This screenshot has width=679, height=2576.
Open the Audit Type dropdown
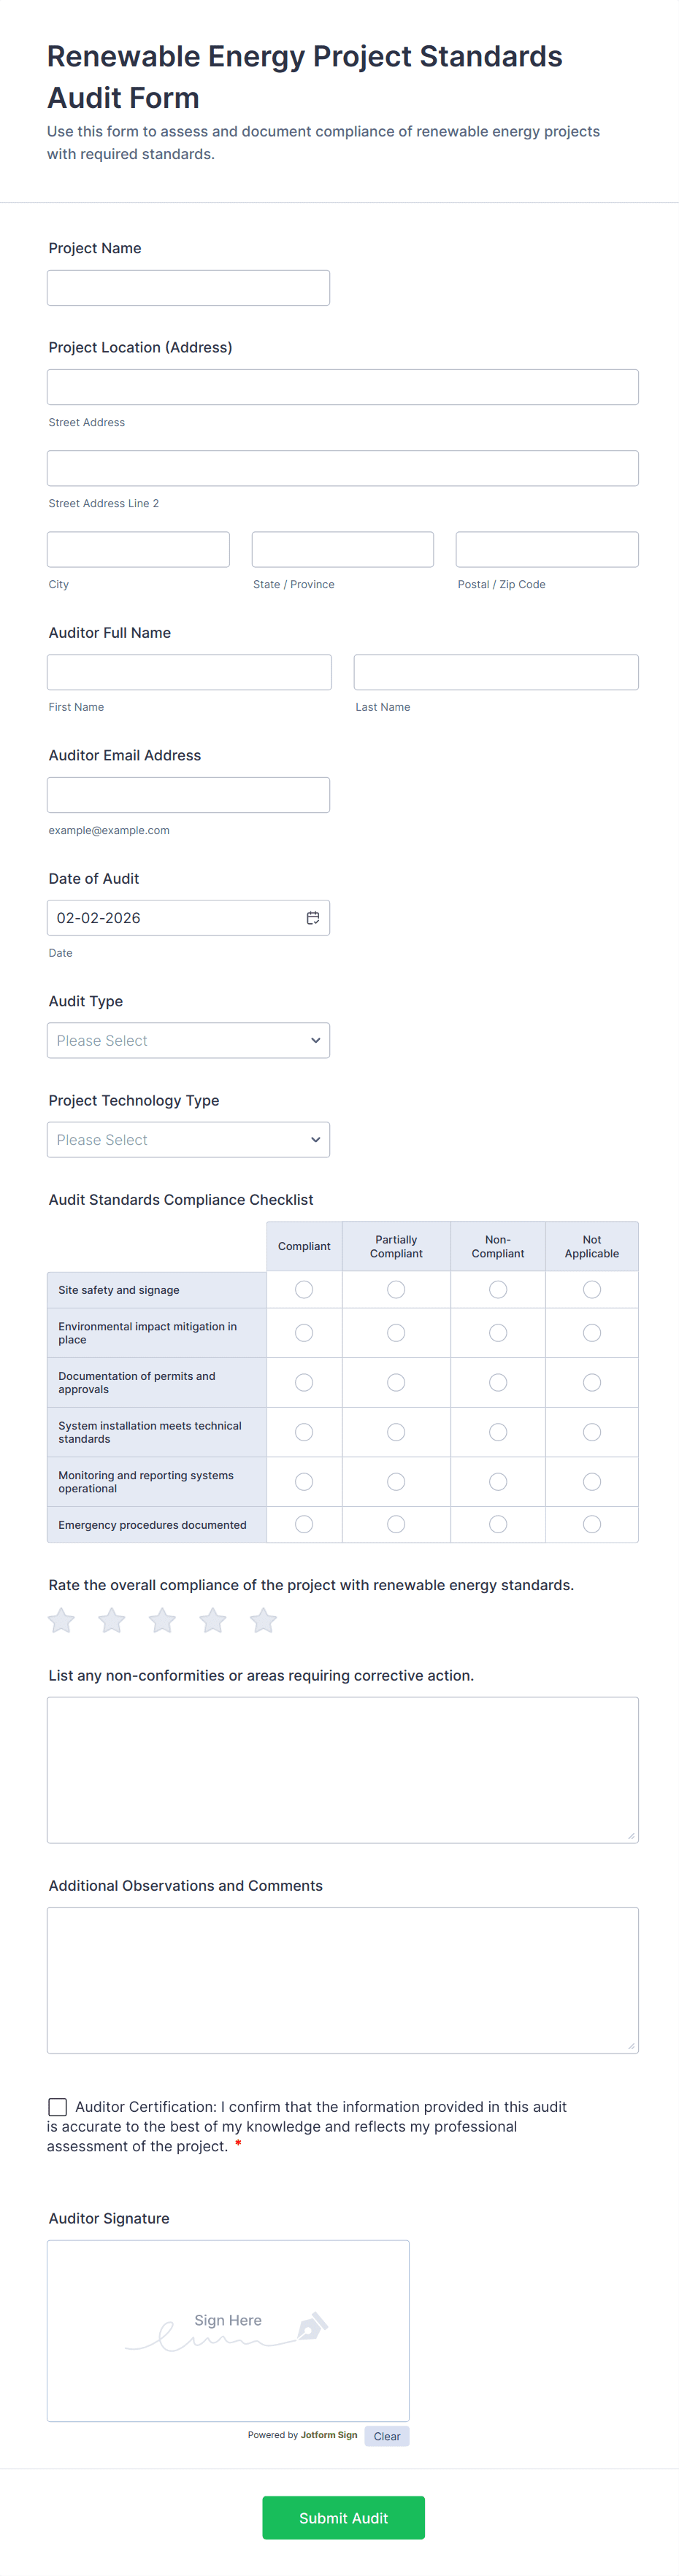pos(188,1040)
